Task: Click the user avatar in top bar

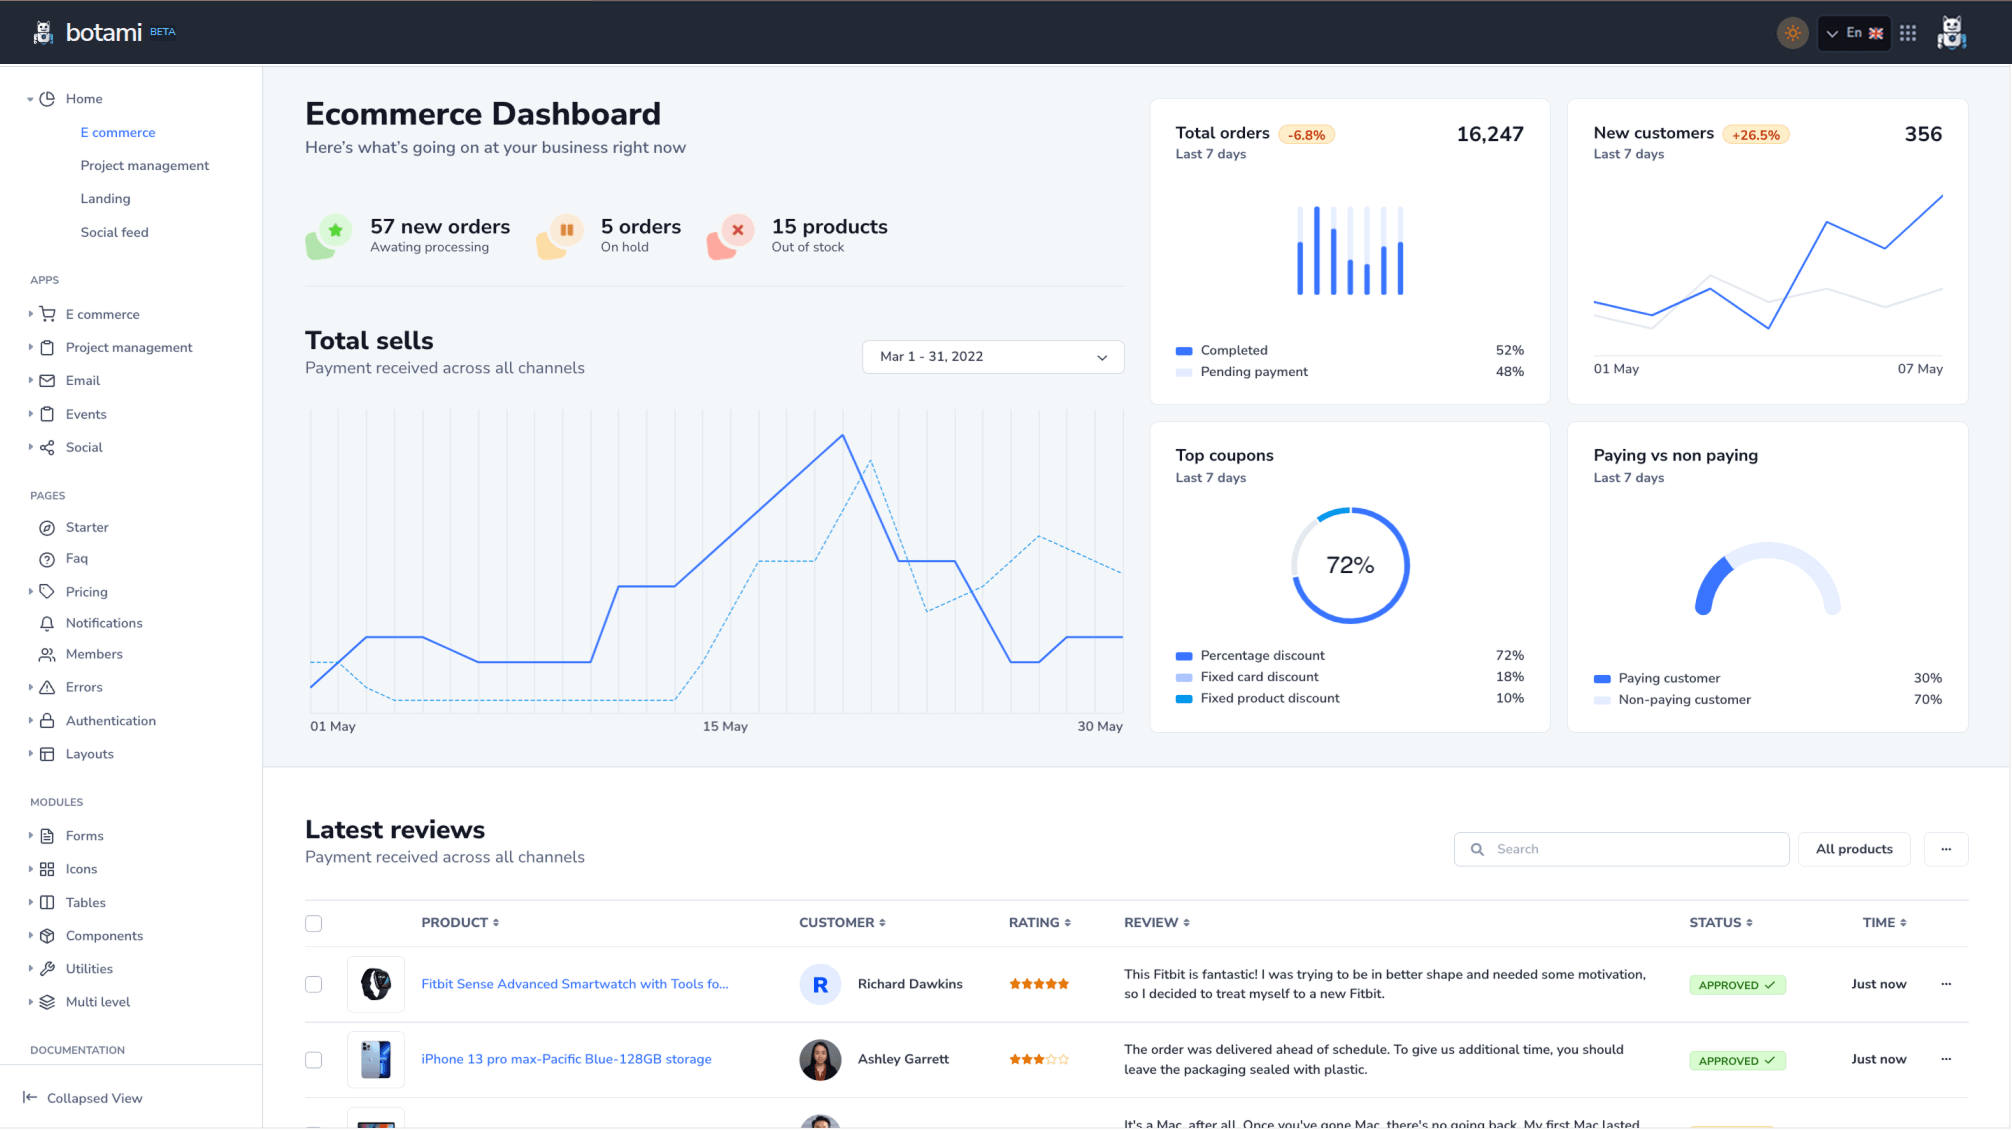Action: pyautogui.click(x=1951, y=33)
